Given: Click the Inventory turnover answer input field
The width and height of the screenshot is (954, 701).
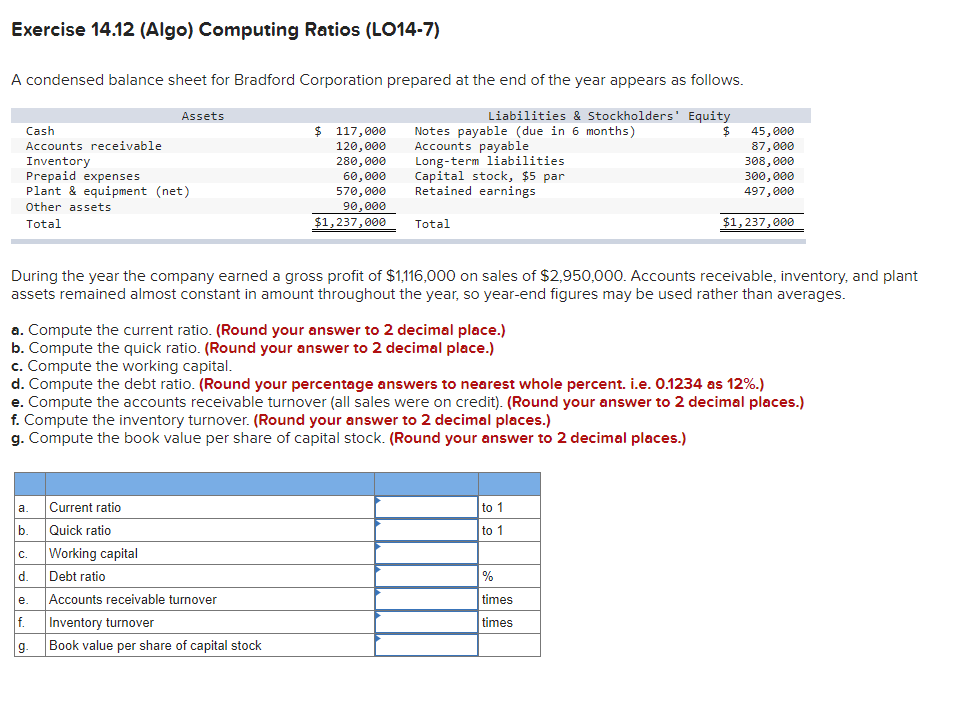Looking at the screenshot, I should tap(426, 623).
